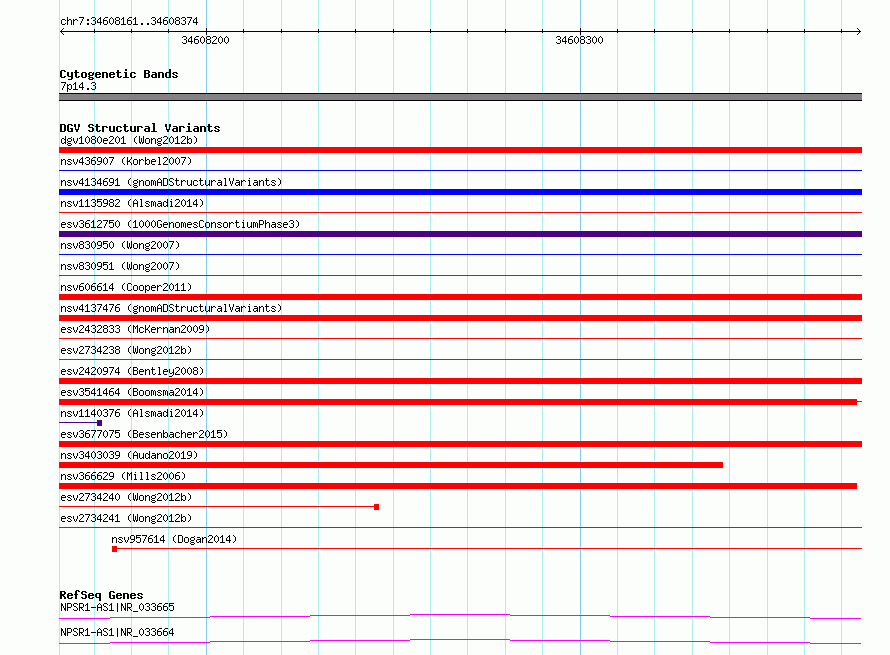Open the RefSeq Genes track header
Viewport: 890px width, 655px height.
click(x=101, y=595)
